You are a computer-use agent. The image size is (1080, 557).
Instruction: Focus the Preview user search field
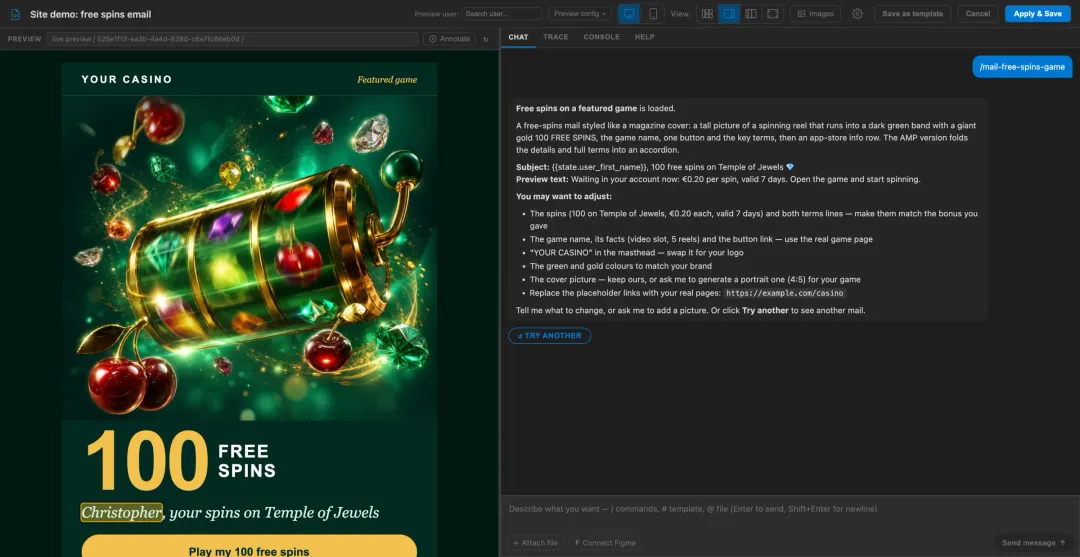tap(501, 14)
